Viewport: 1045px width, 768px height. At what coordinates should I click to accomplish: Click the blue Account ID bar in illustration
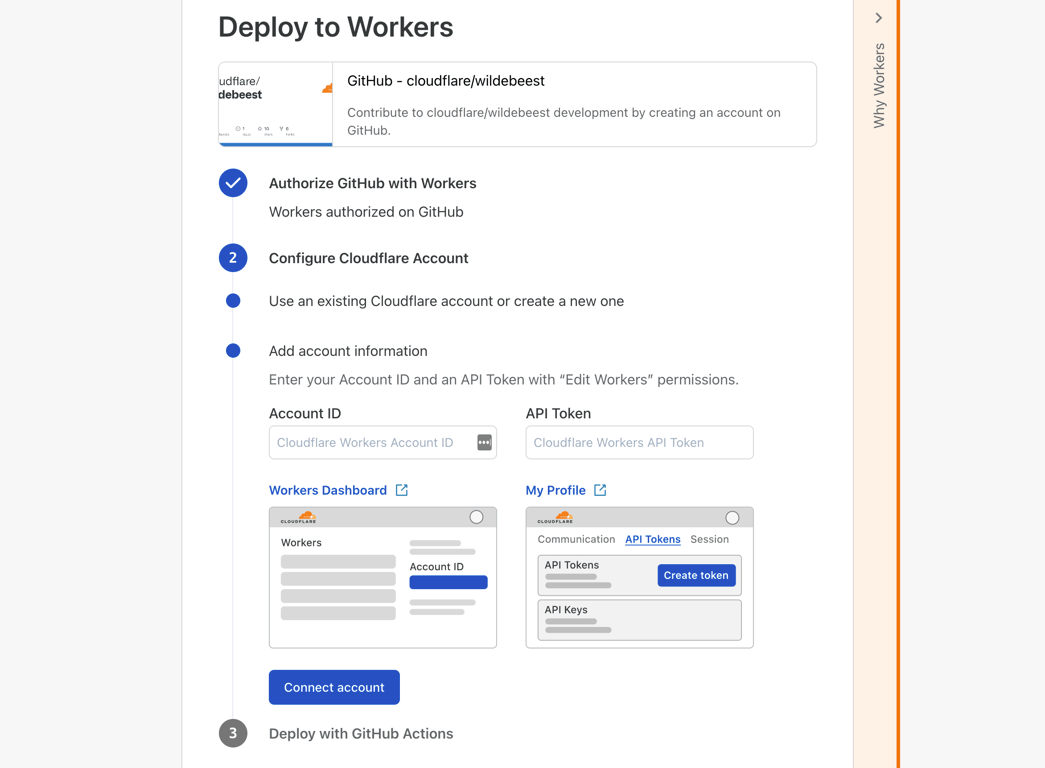pos(448,582)
